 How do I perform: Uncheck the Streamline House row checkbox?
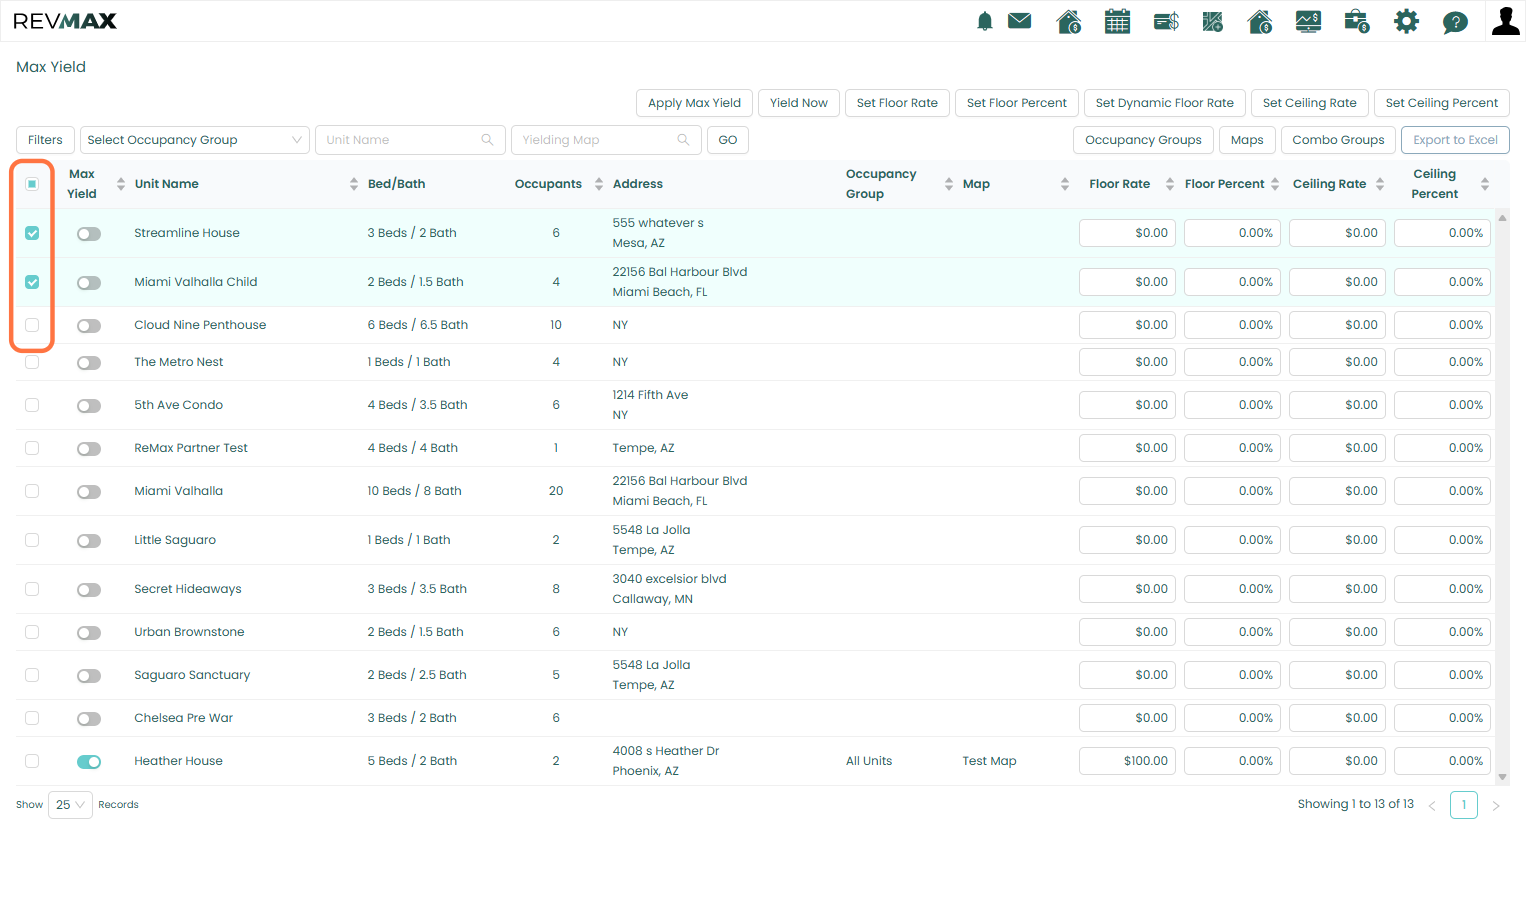[x=32, y=233]
